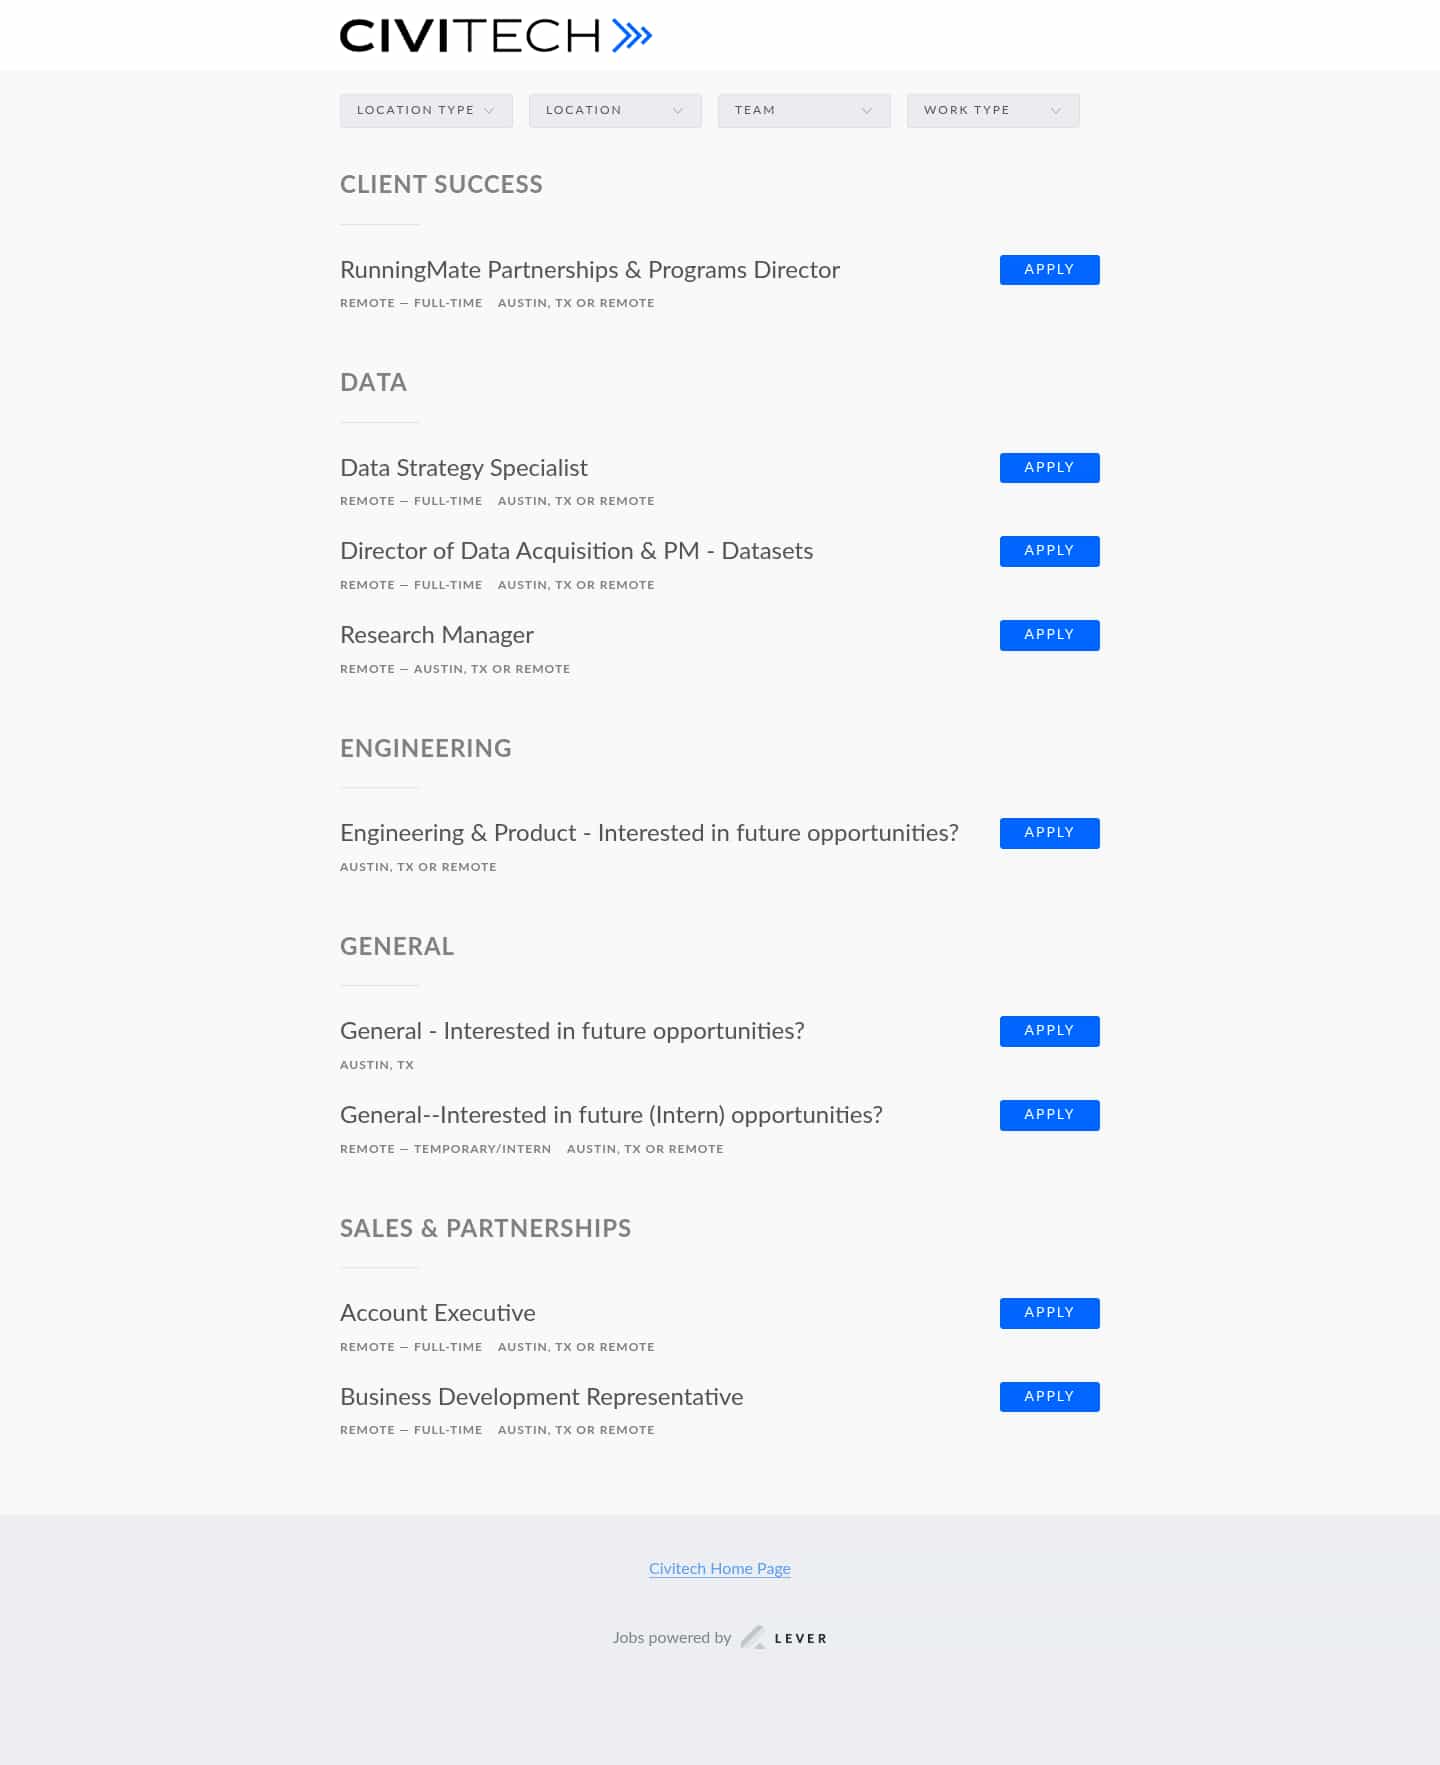Click Apply next to Research Manager
This screenshot has height=1765, width=1440.
[x=1049, y=635]
